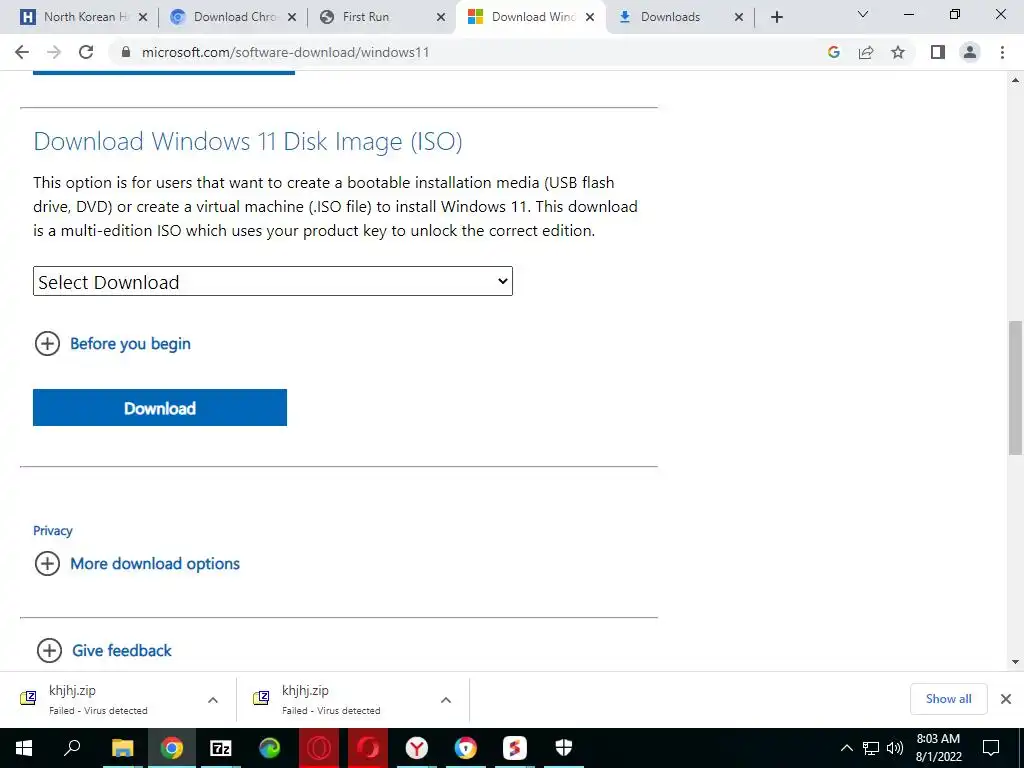Open the notification center icon
Viewport: 1024px width, 768px height.
(991, 748)
